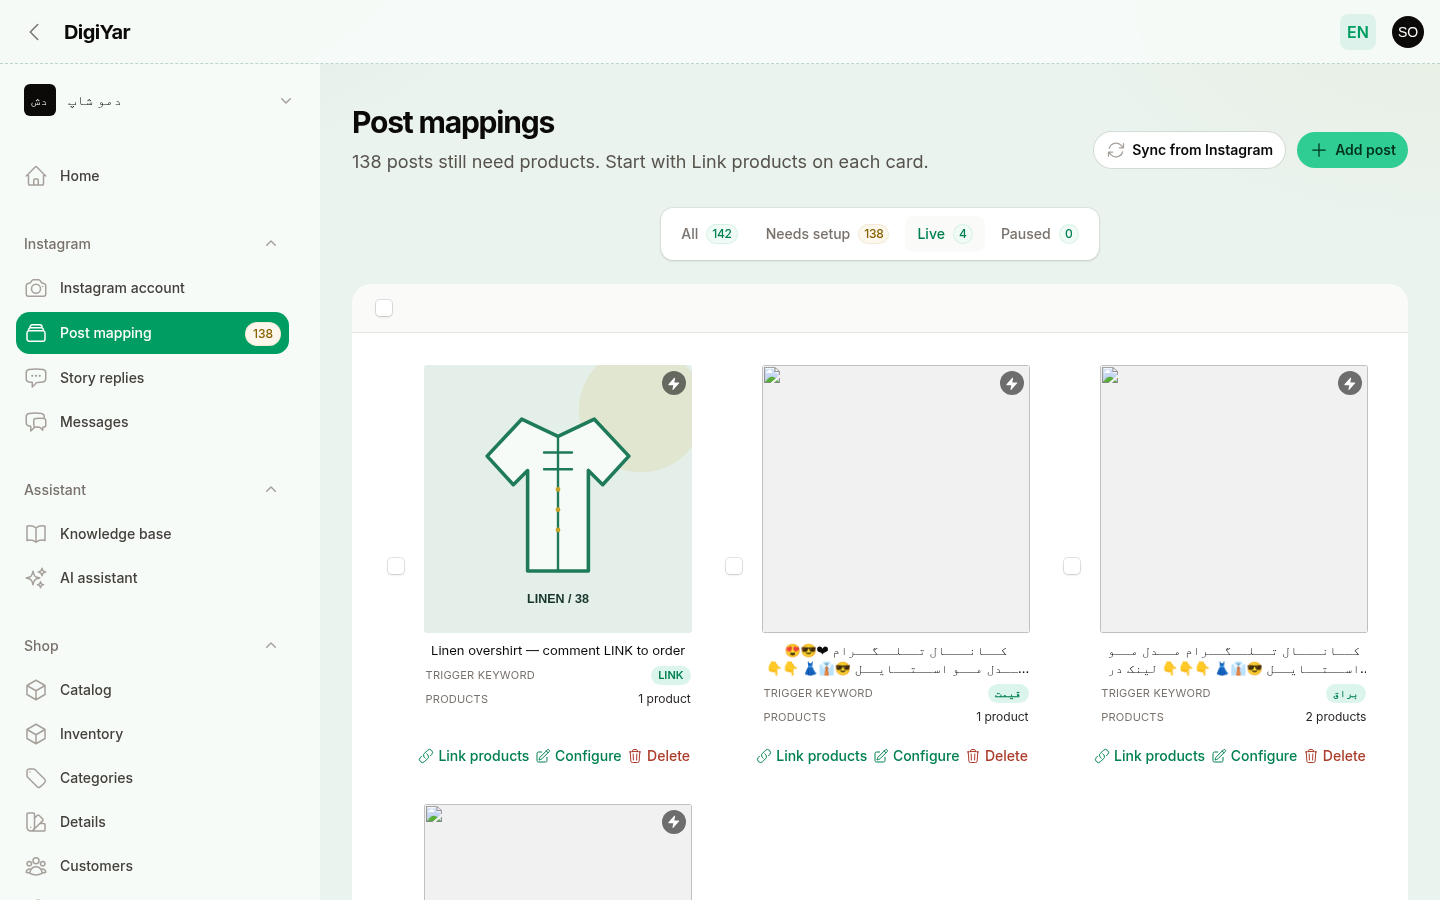Click the lightning badge on Linen thumbnail
Image resolution: width=1440 pixels, height=900 pixels.
674,383
